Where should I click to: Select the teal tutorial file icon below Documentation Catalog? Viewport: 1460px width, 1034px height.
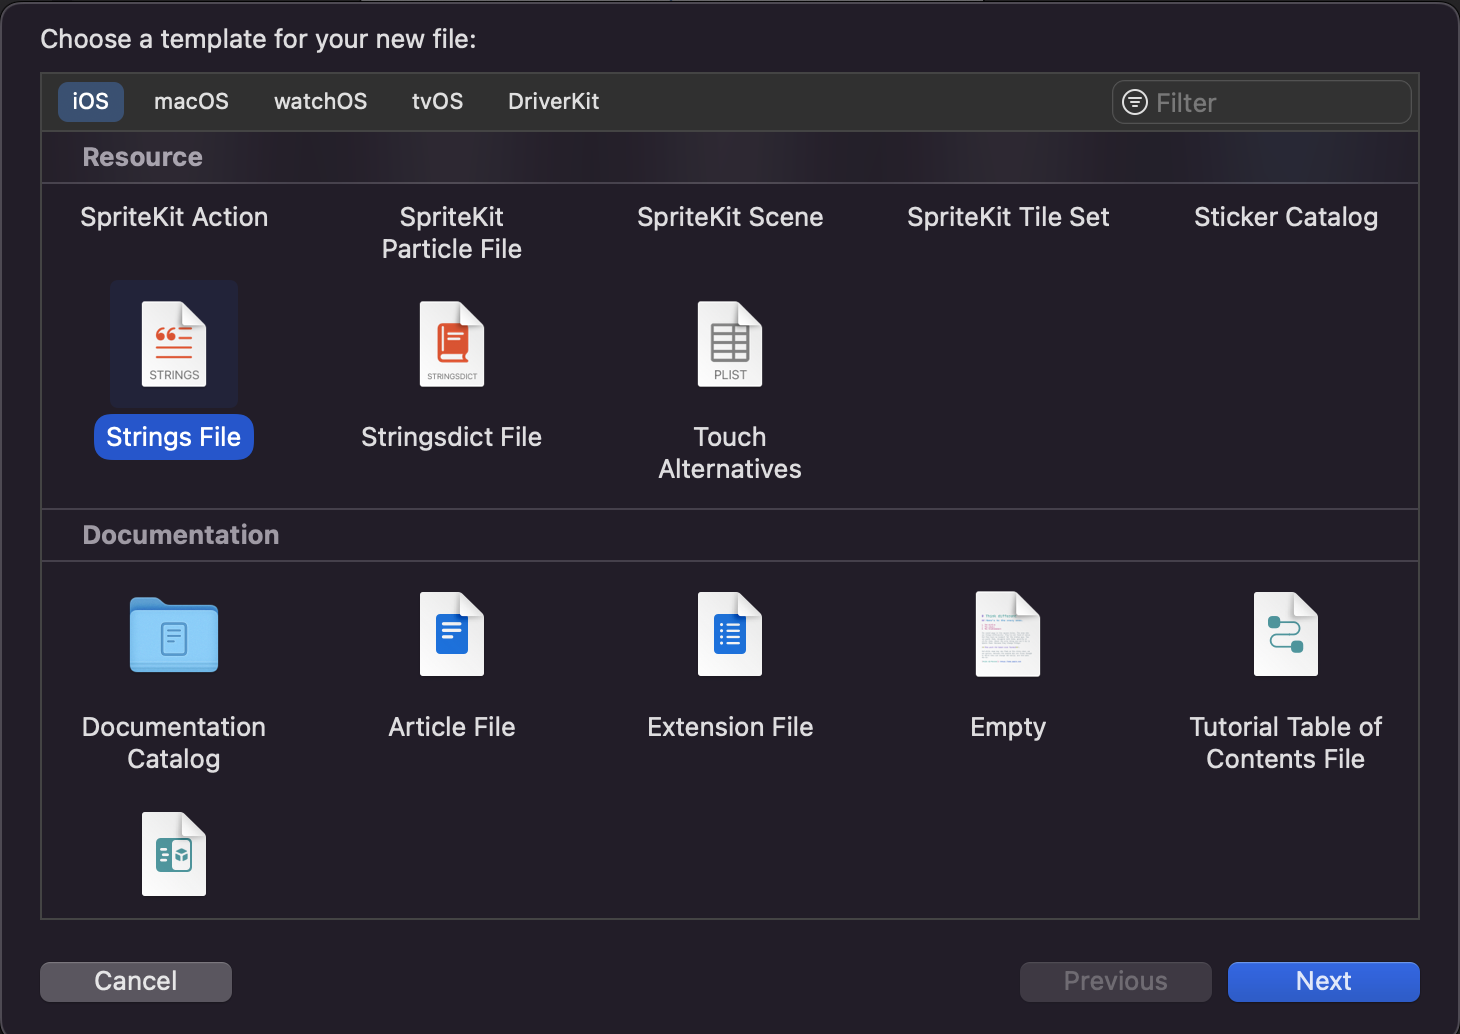tap(174, 854)
